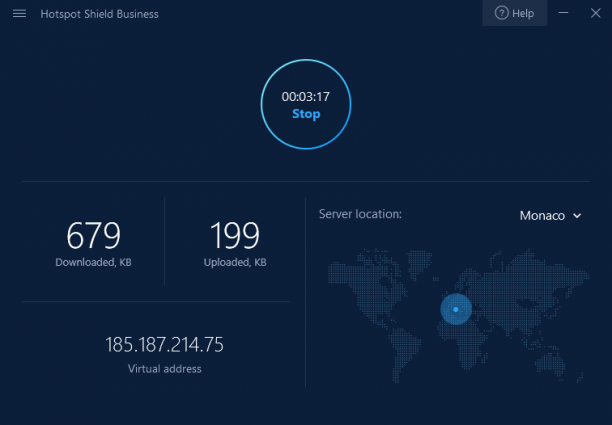Click the connection timer 00:03:17
The image size is (612, 425).
click(x=306, y=97)
